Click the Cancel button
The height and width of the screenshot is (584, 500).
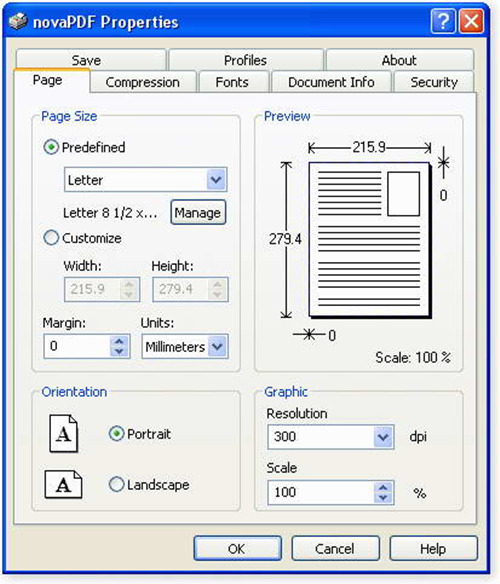(x=335, y=548)
